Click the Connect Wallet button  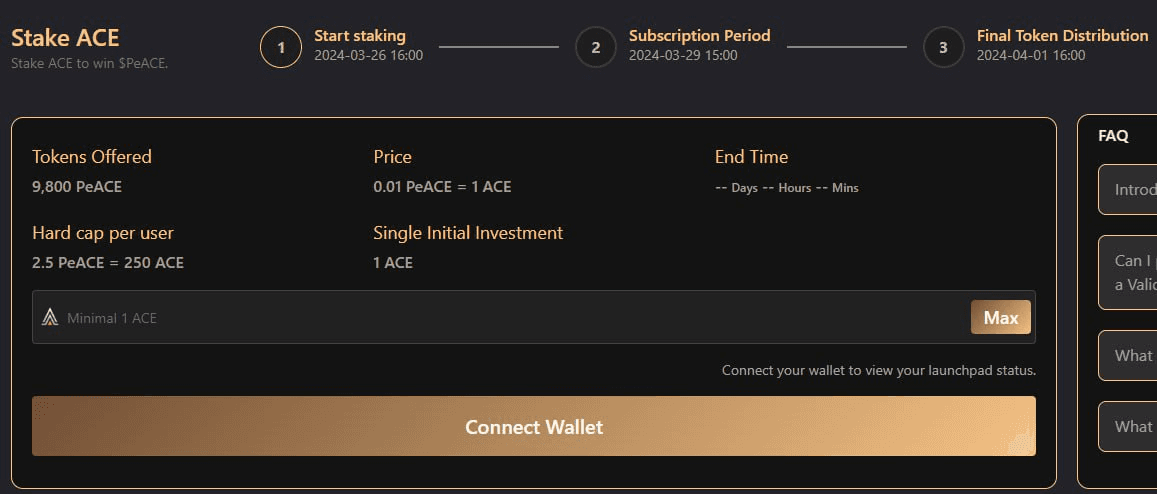533,426
